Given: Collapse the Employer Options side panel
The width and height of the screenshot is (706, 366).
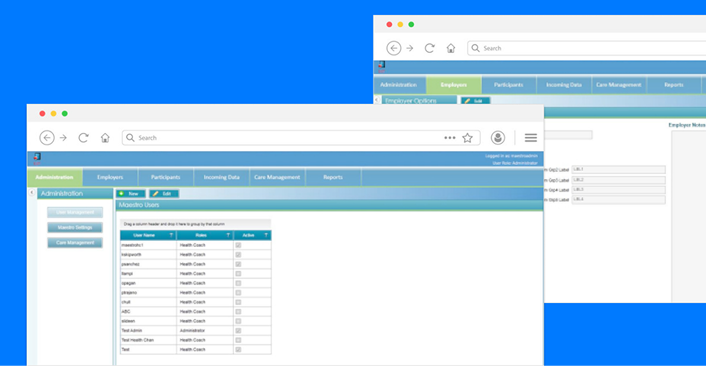Looking at the screenshot, I should [x=377, y=100].
